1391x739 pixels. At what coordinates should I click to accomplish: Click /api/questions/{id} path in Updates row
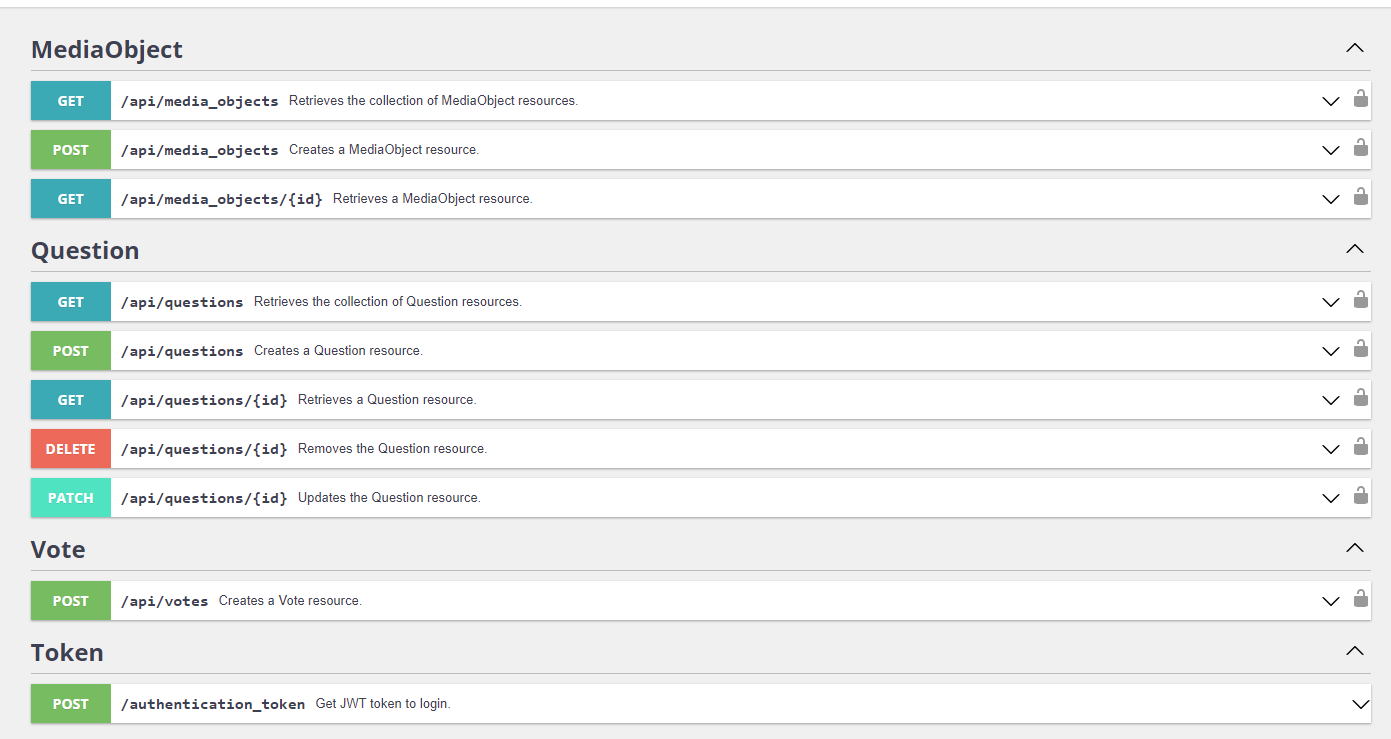point(204,498)
